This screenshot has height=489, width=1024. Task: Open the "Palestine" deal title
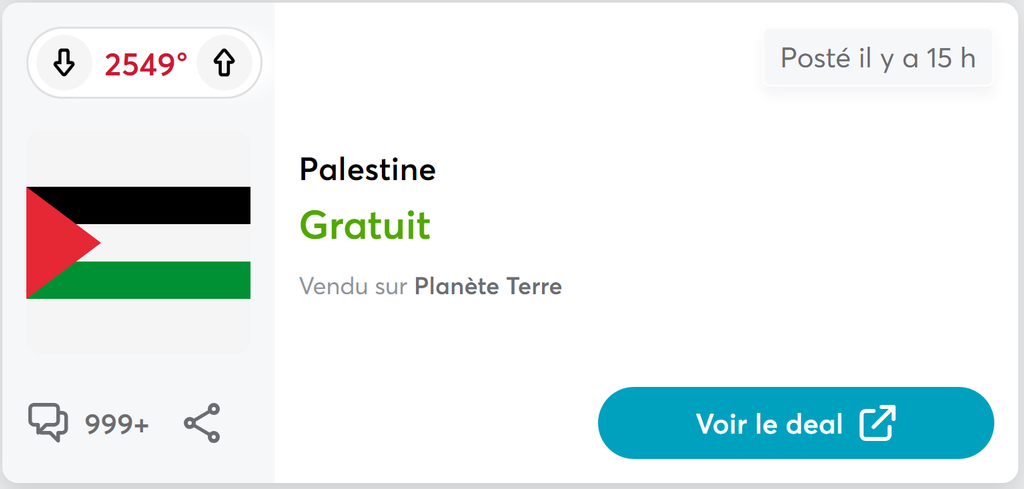tap(367, 169)
